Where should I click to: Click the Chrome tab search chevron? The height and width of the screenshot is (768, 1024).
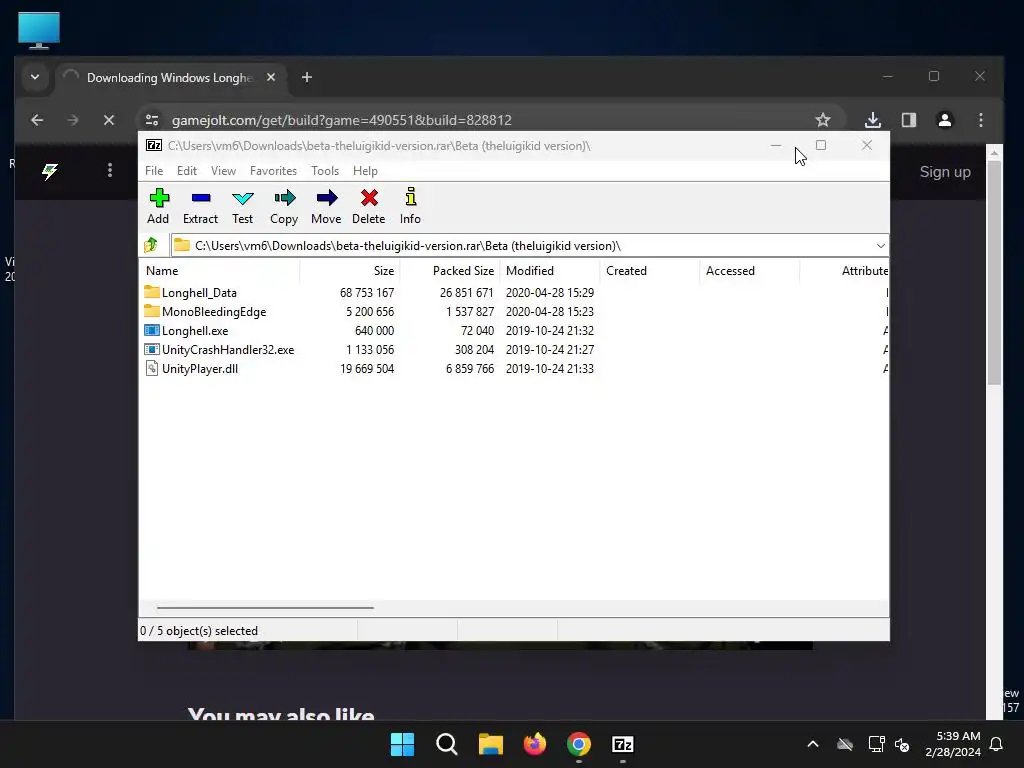tap(35, 77)
